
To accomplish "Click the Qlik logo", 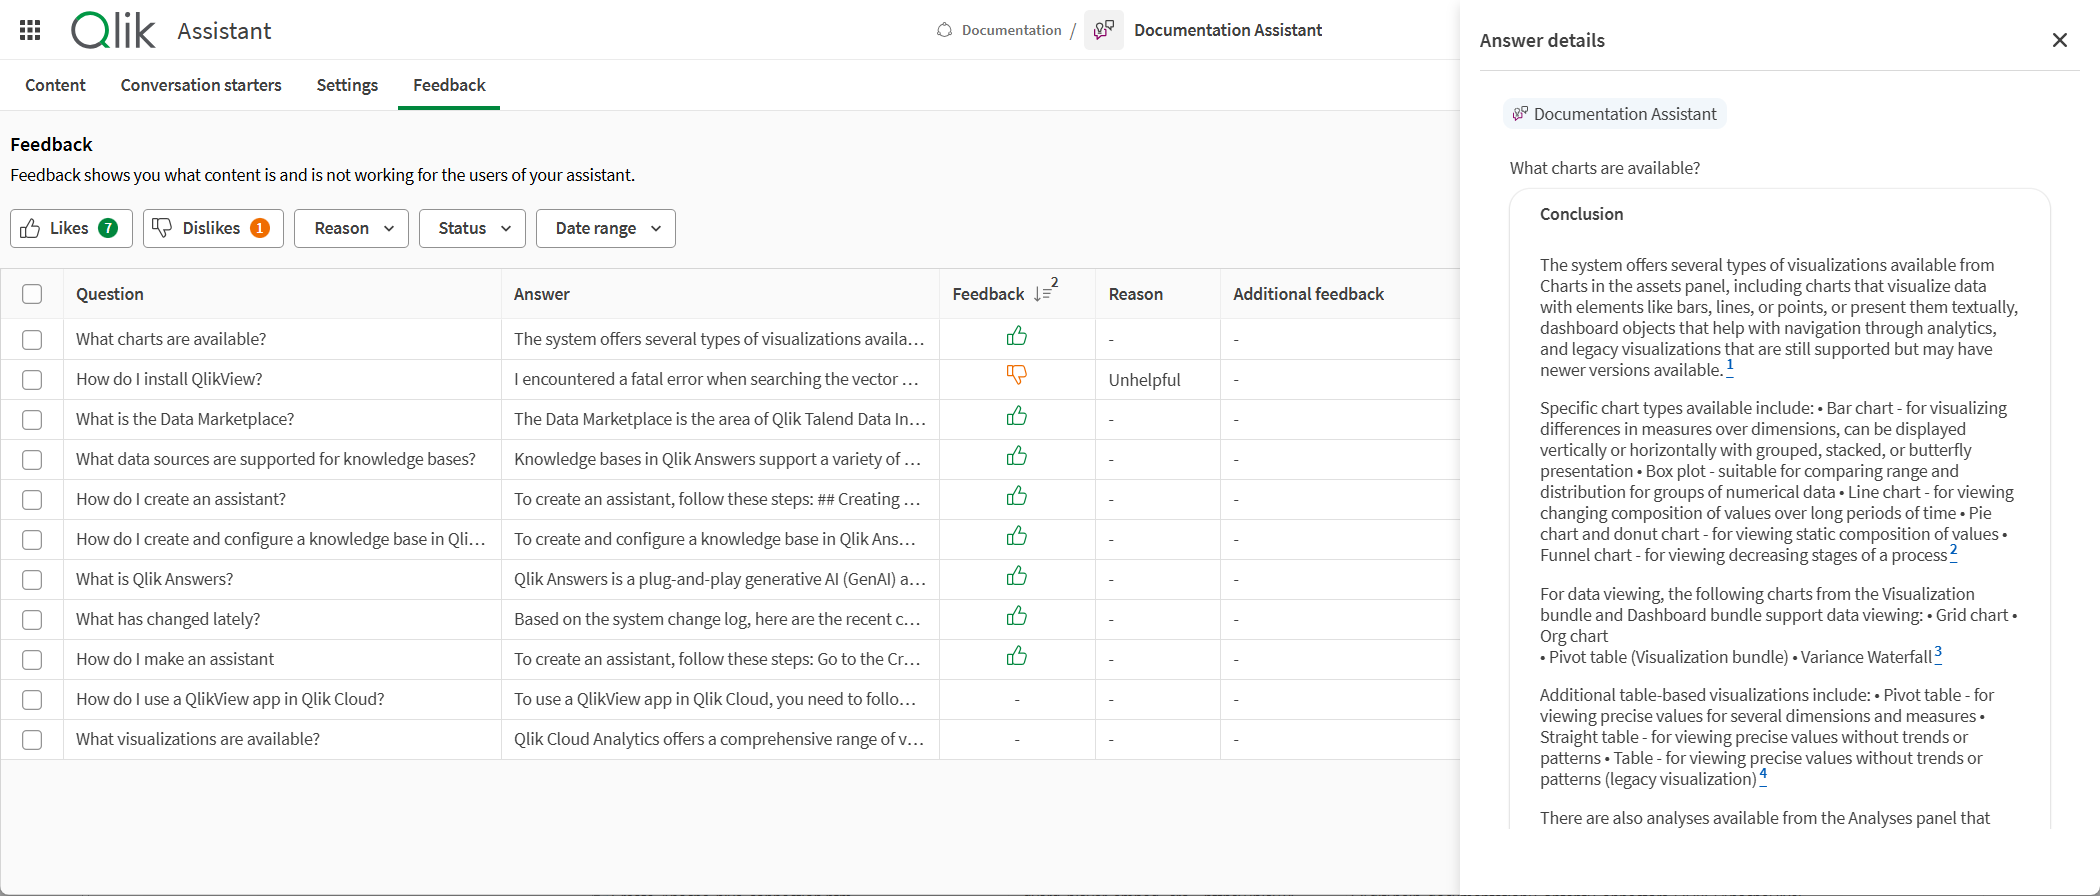I will point(113,31).
